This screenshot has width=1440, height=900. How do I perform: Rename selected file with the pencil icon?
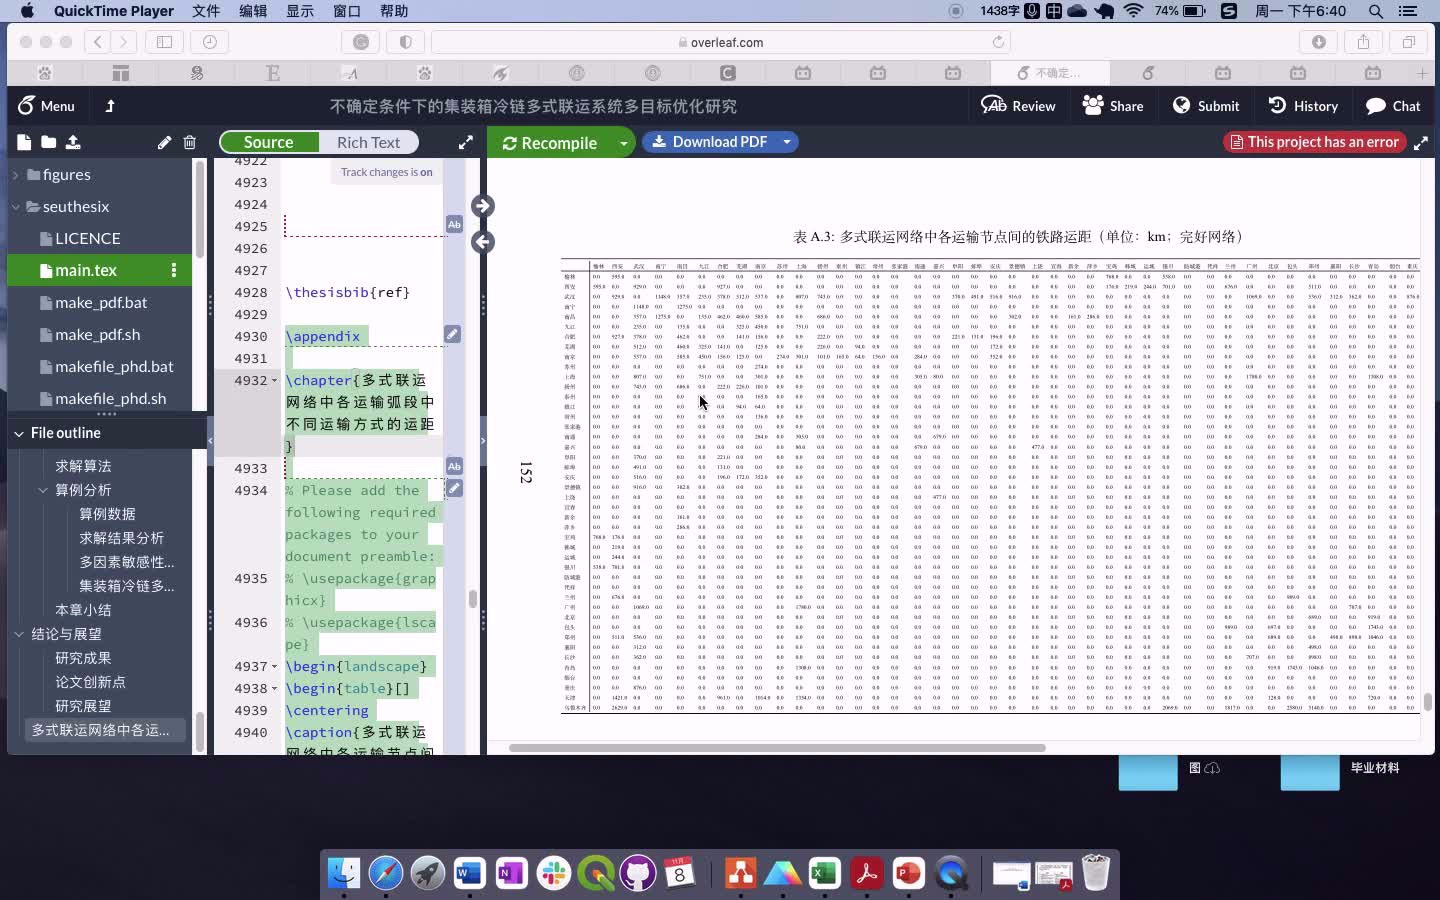point(164,143)
